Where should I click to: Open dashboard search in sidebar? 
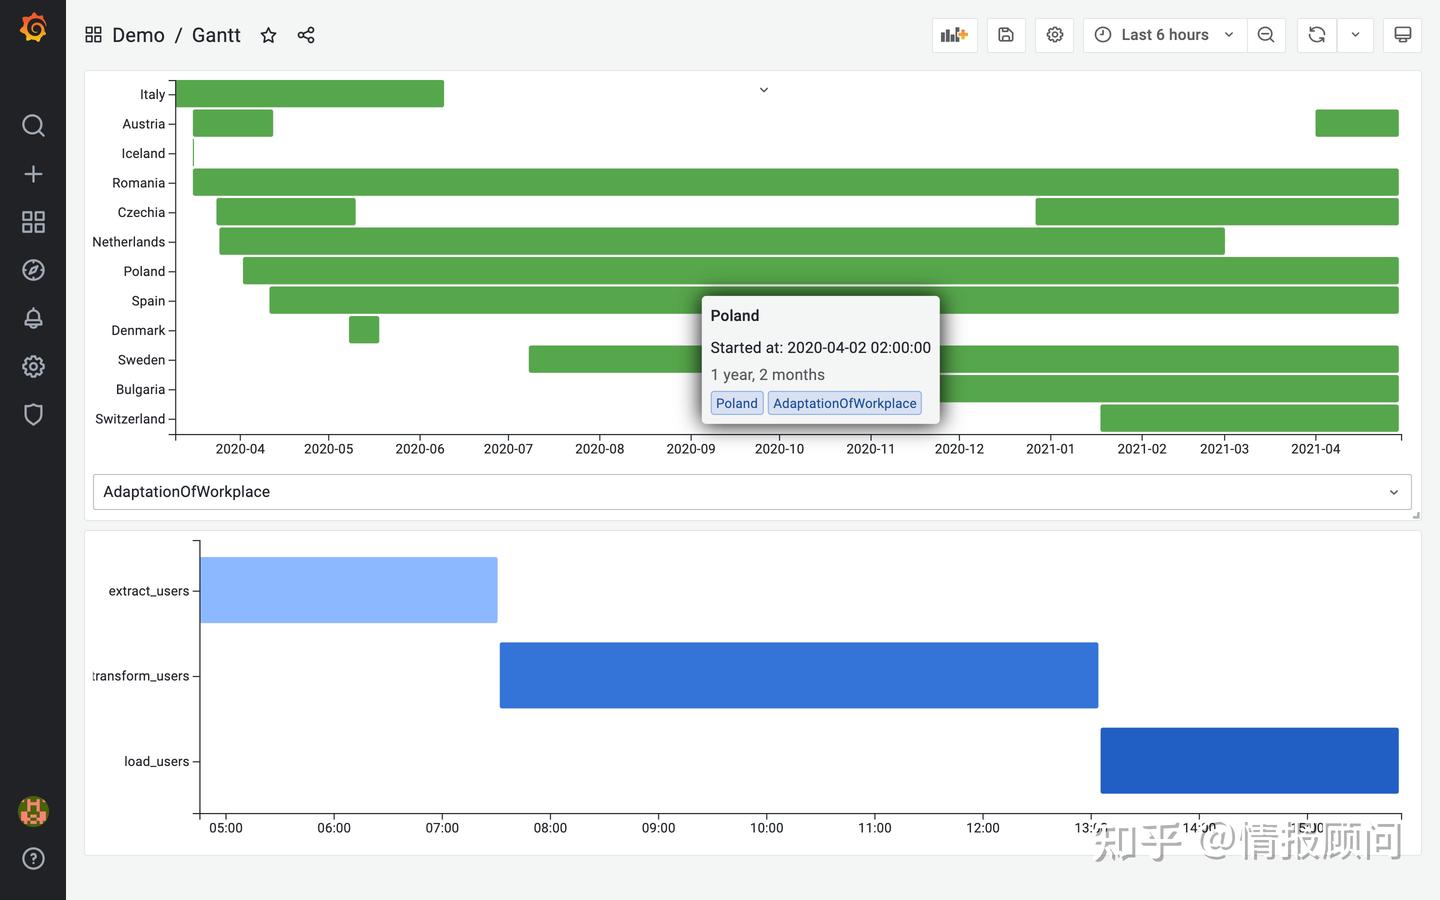[x=33, y=125]
